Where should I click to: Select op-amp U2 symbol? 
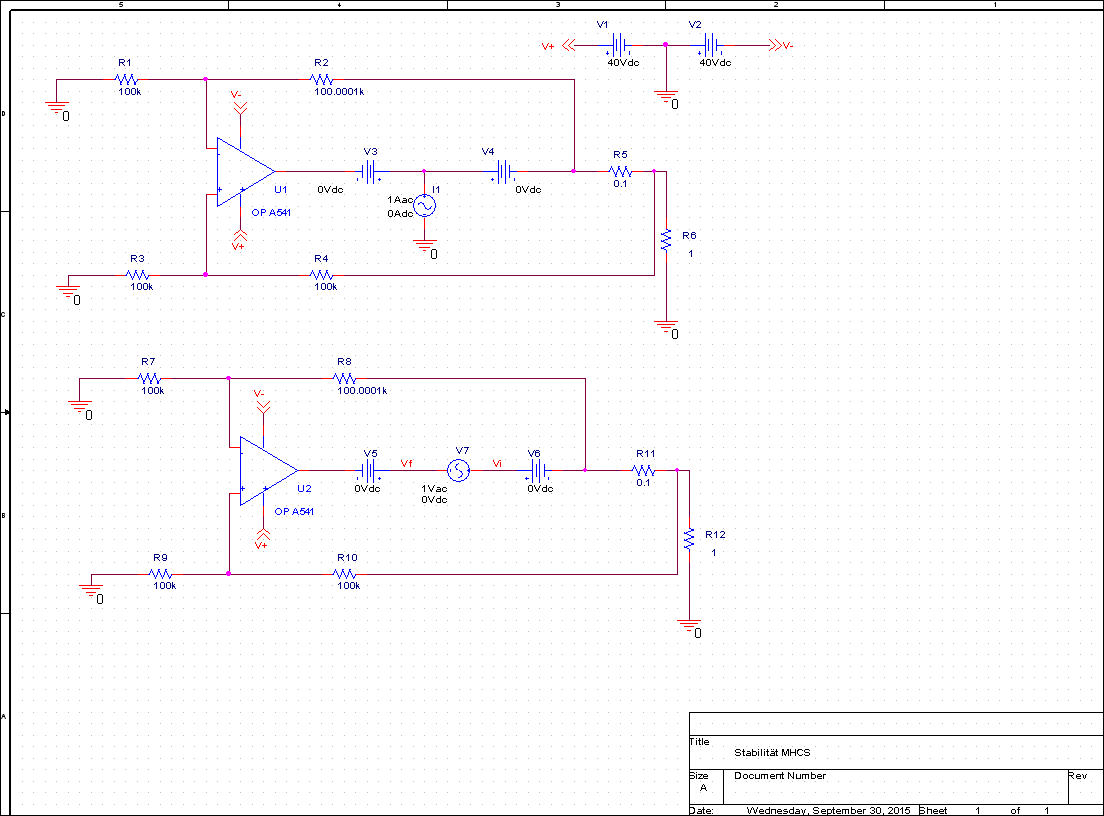(268, 470)
